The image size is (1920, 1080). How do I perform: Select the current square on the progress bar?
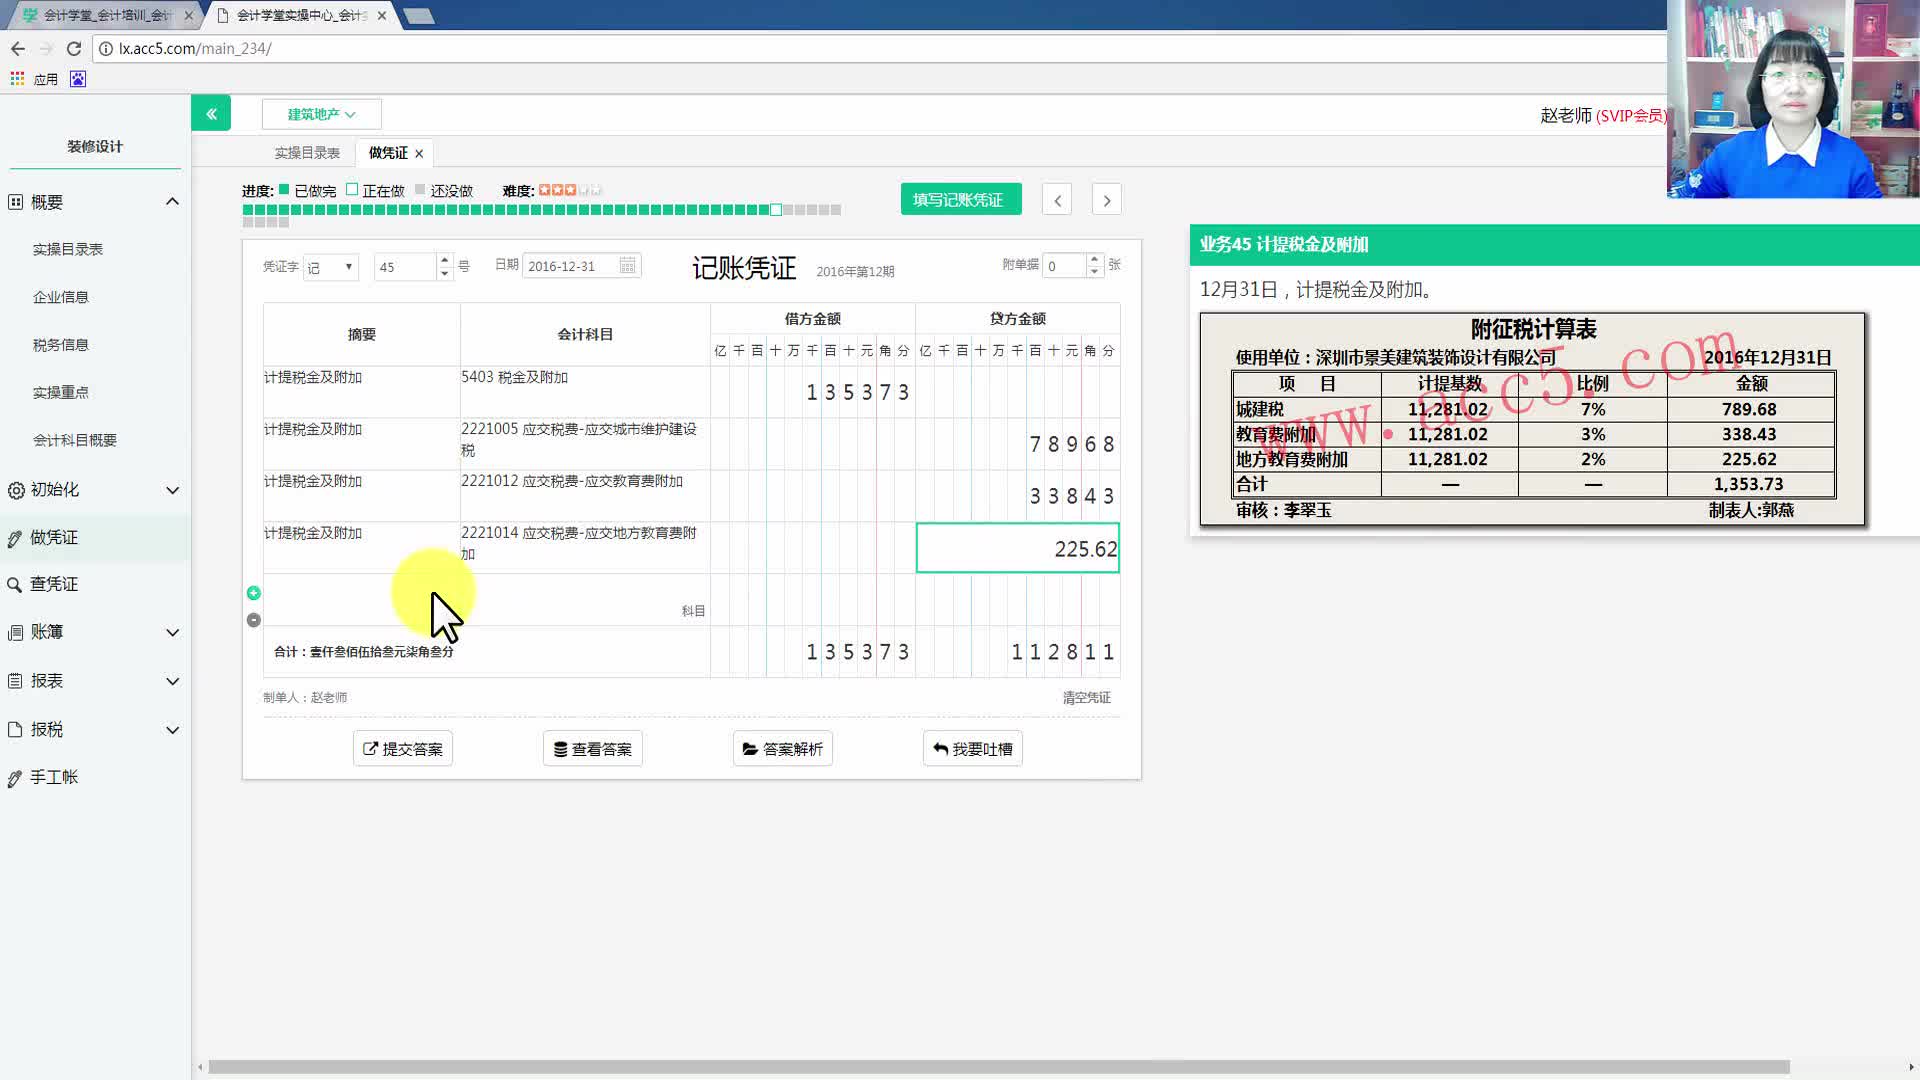776,210
